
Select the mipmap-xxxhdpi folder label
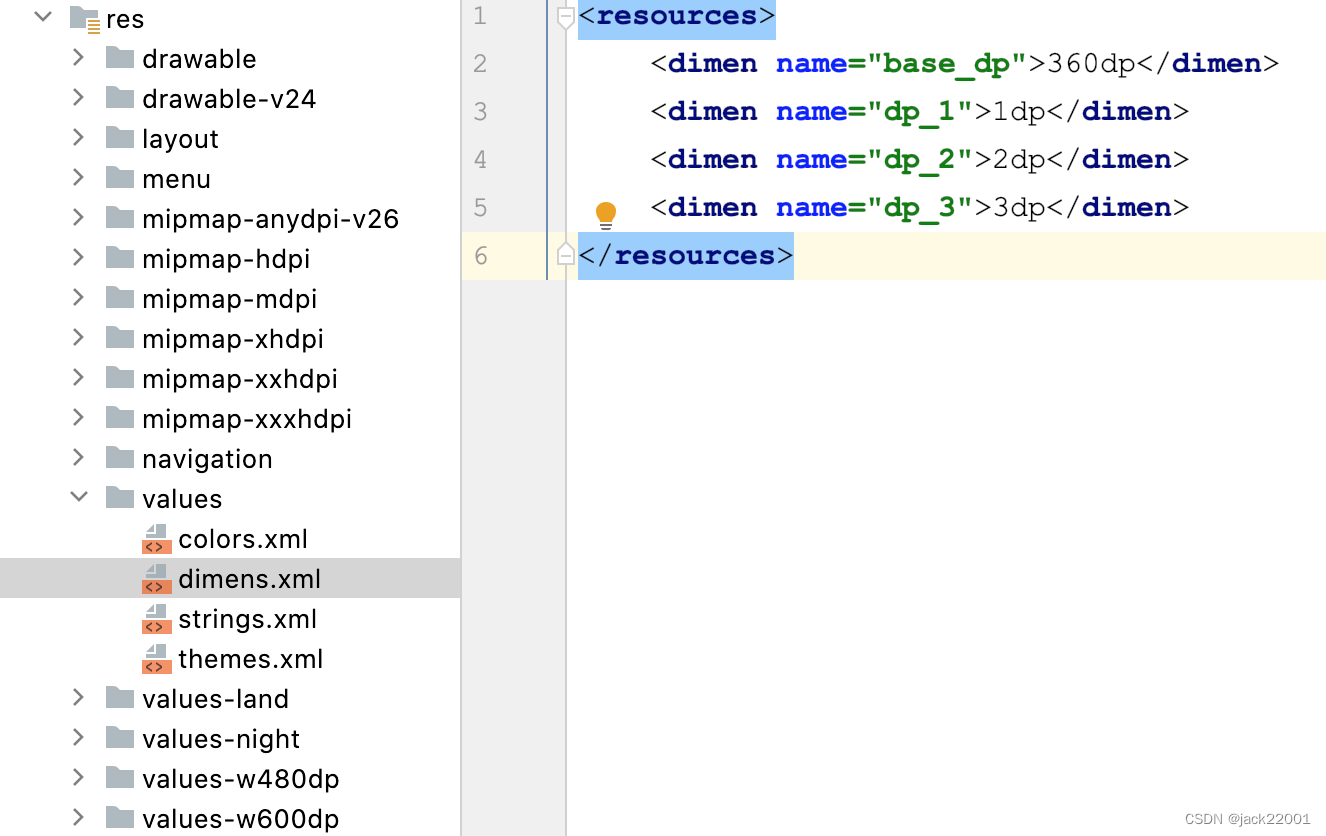(x=247, y=419)
